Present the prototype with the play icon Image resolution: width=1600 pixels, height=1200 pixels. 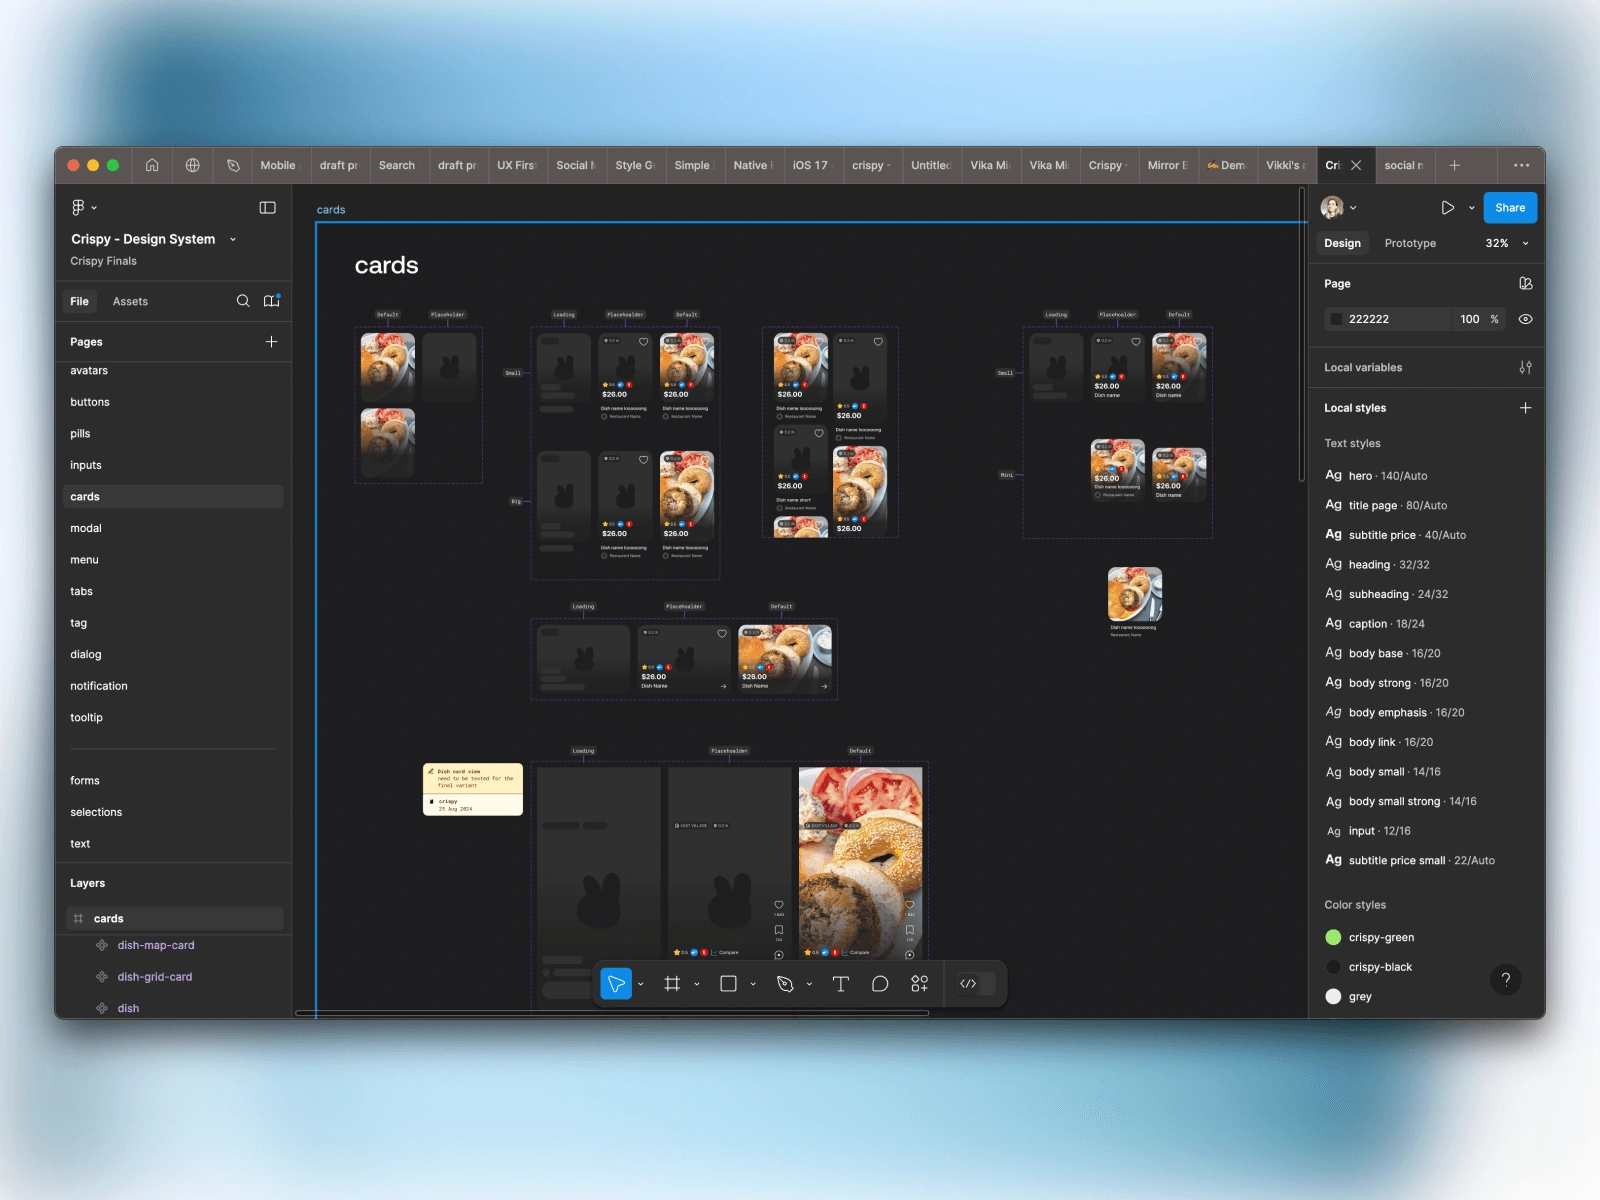pos(1447,208)
